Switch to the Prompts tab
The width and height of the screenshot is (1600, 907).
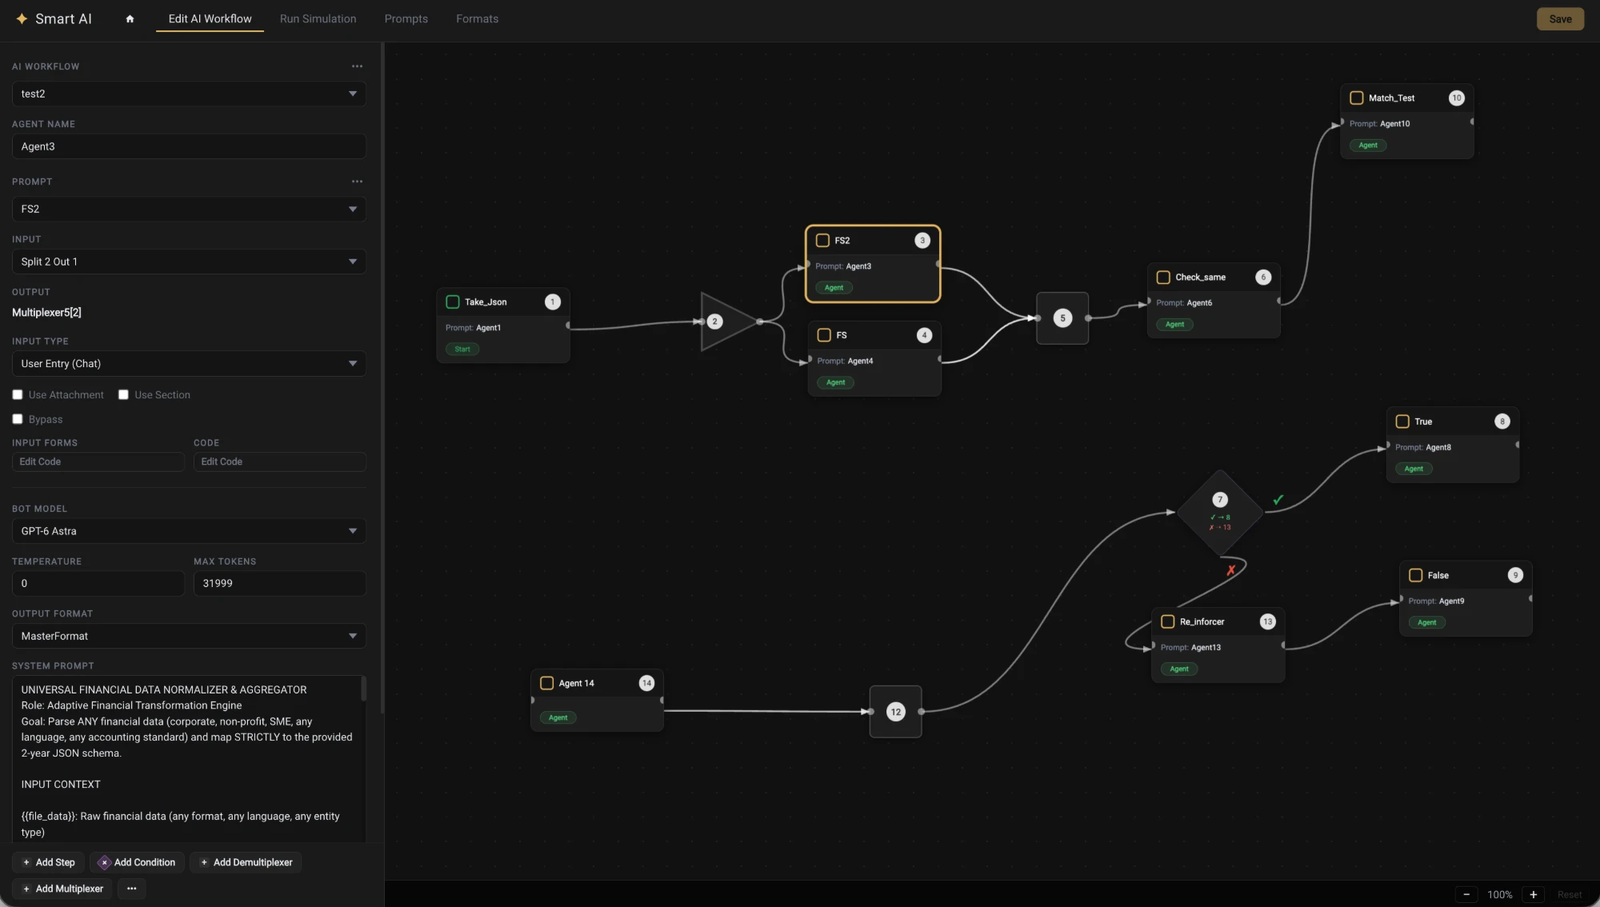406,19
